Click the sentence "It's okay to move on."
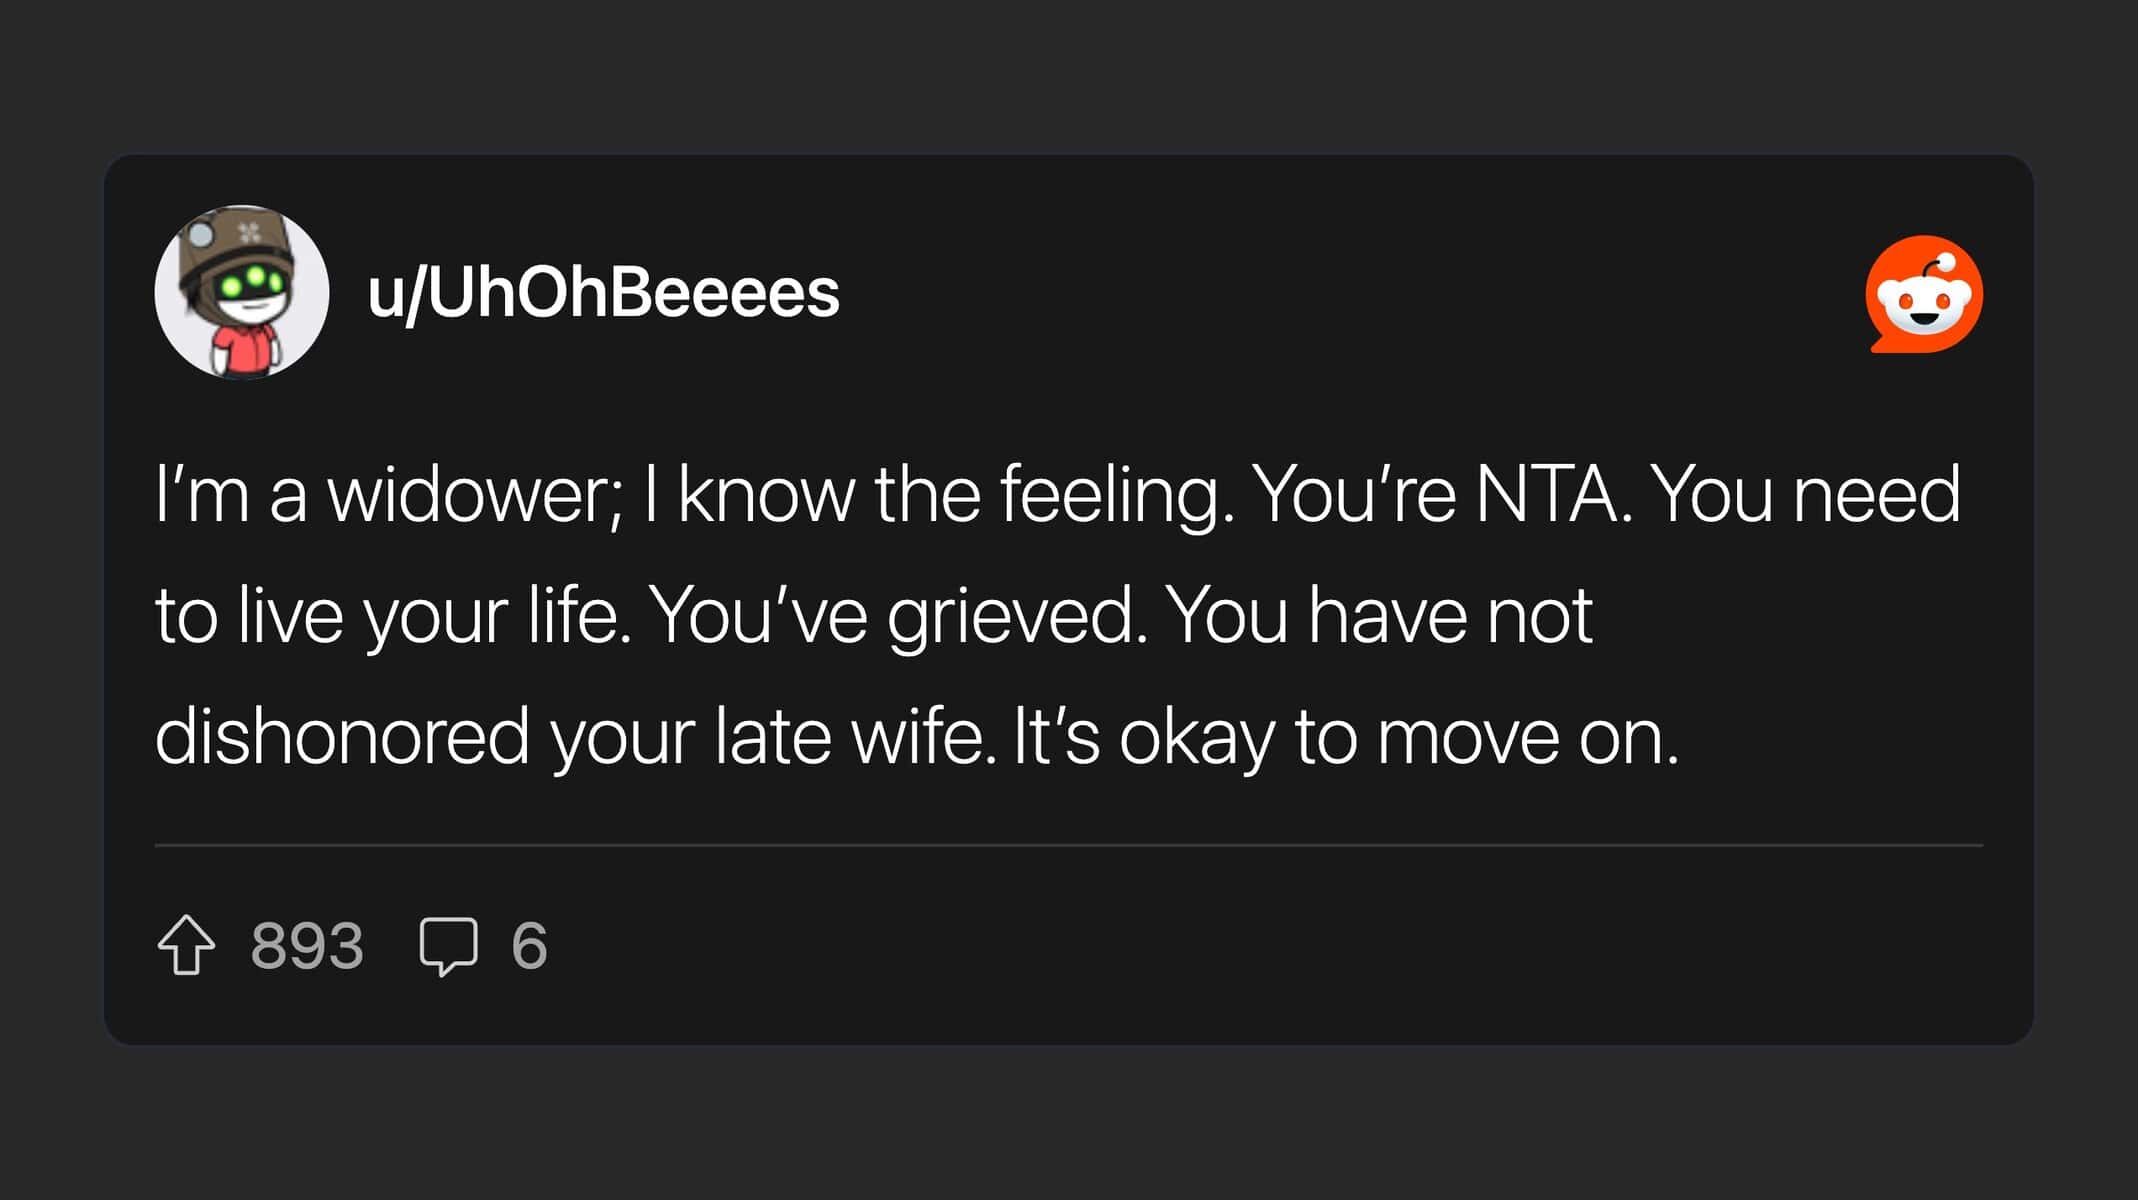The image size is (2138, 1200). pyautogui.click(x=1345, y=736)
